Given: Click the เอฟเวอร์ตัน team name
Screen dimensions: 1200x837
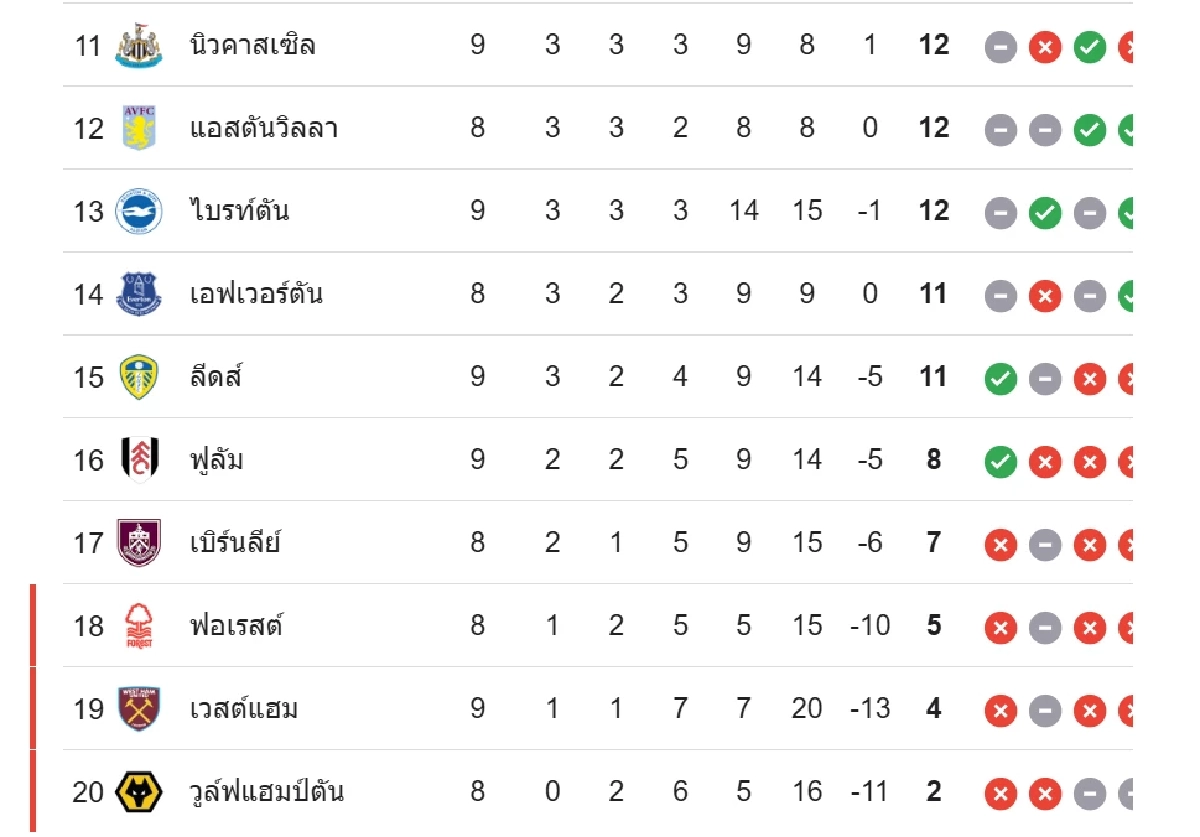Looking at the screenshot, I should click(256, 294).
